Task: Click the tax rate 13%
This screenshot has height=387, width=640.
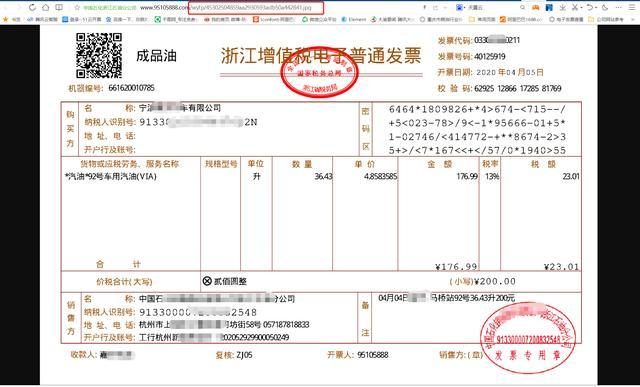Action: pyautogui.click(x=492, y=176)
